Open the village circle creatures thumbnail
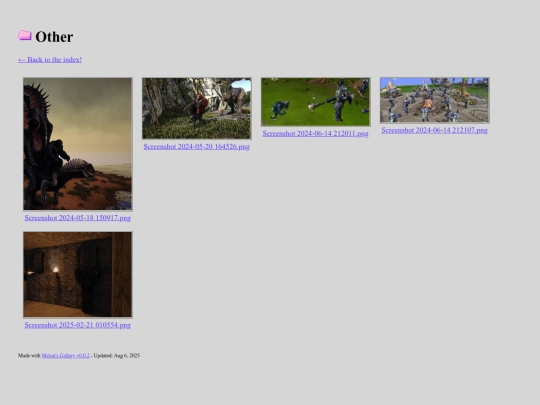 (x=434, y=100)
